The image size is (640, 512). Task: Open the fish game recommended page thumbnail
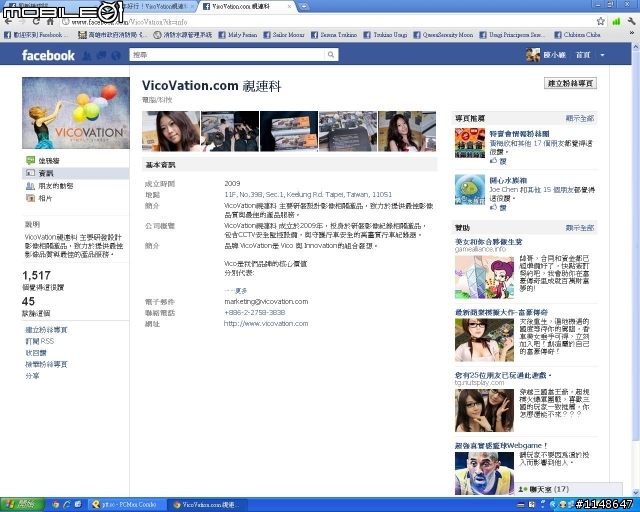pos(470,189)
